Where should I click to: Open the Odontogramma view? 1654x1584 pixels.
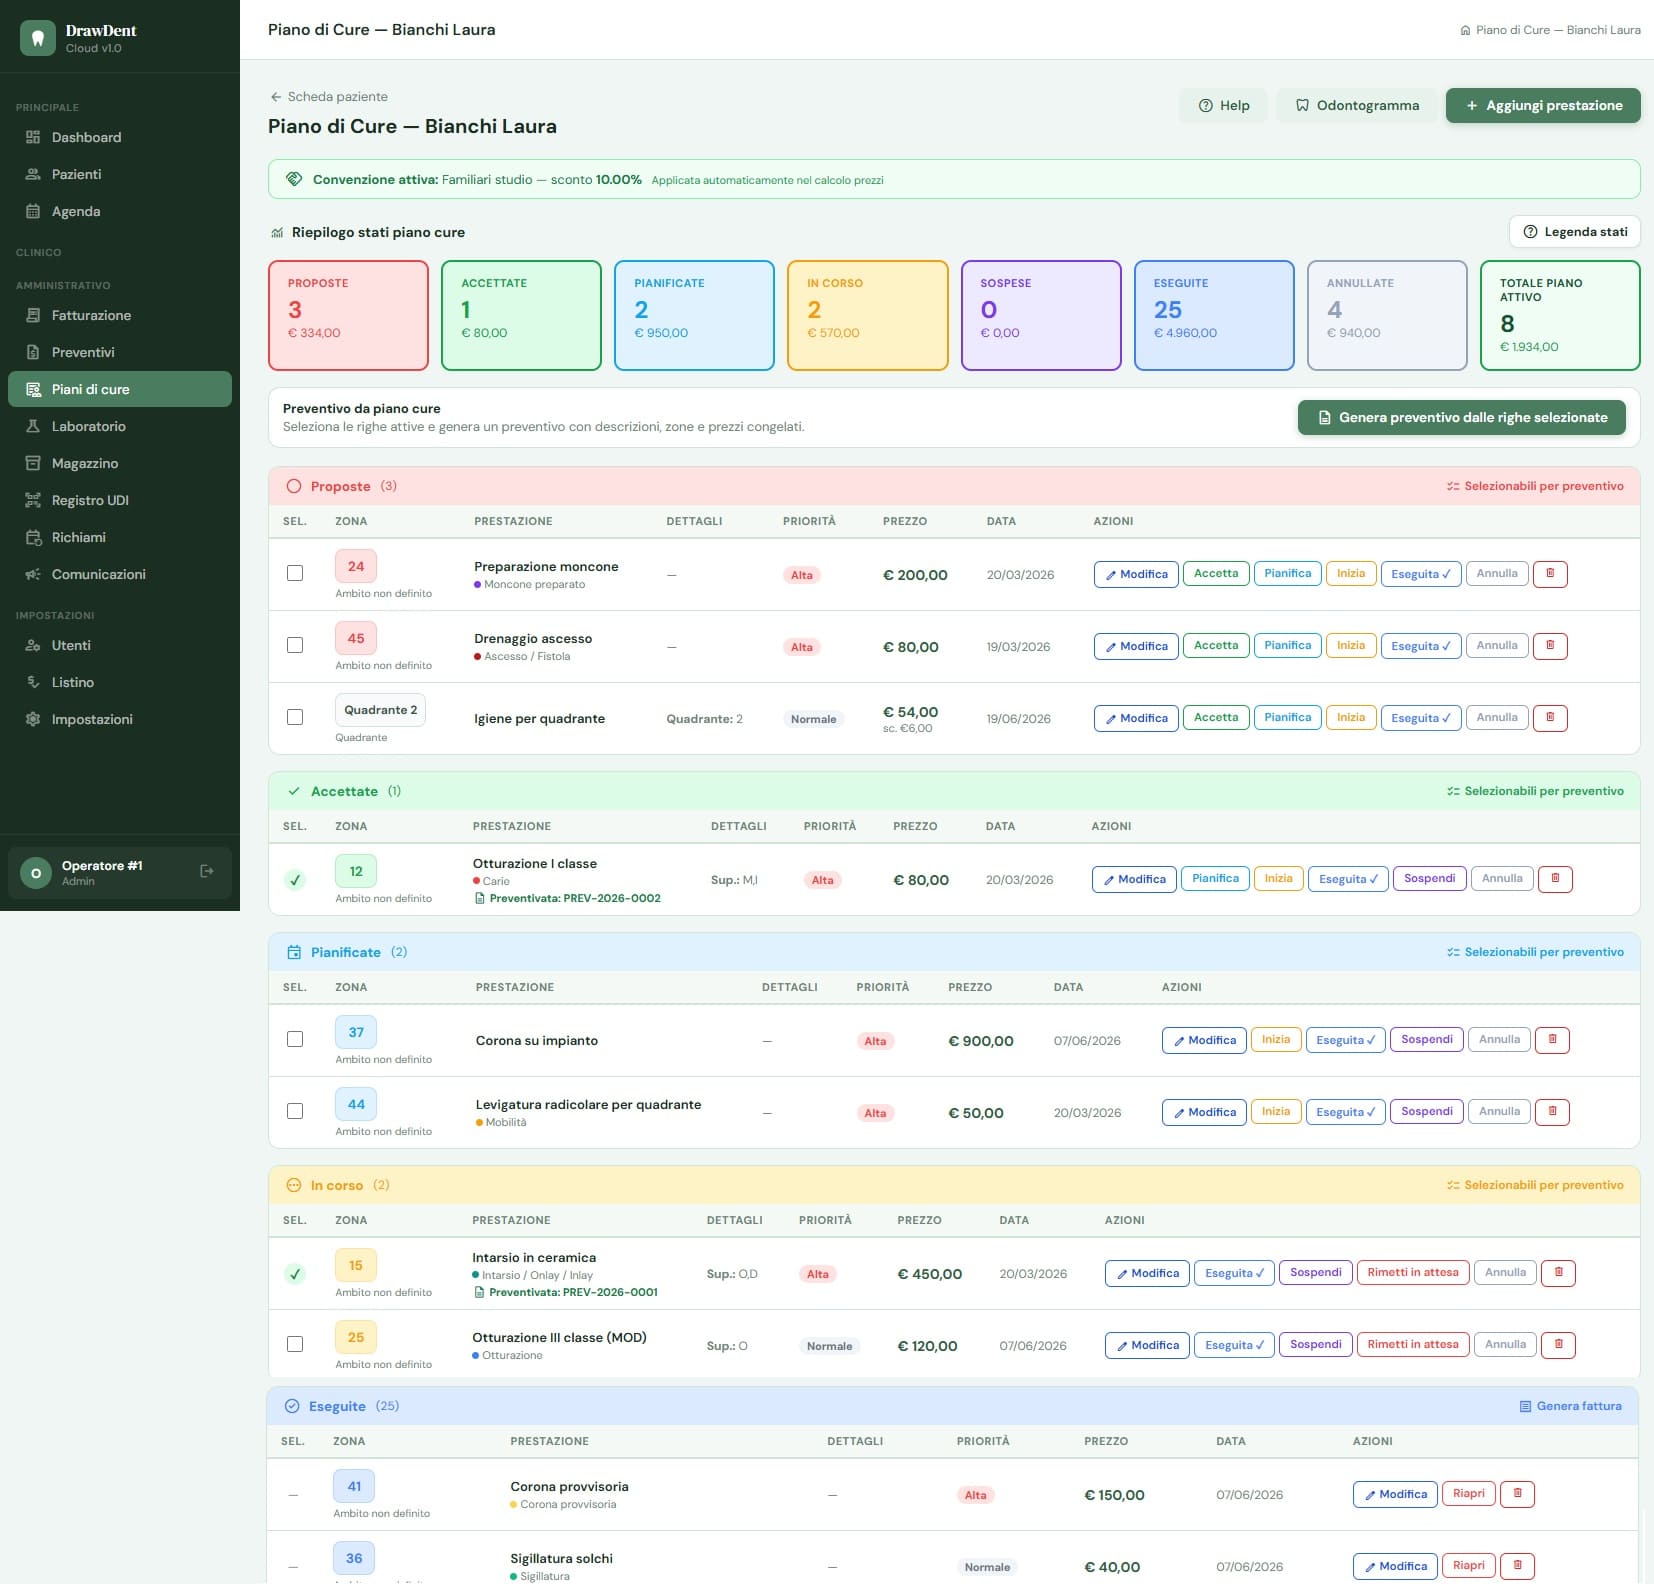coord(1357,105)
